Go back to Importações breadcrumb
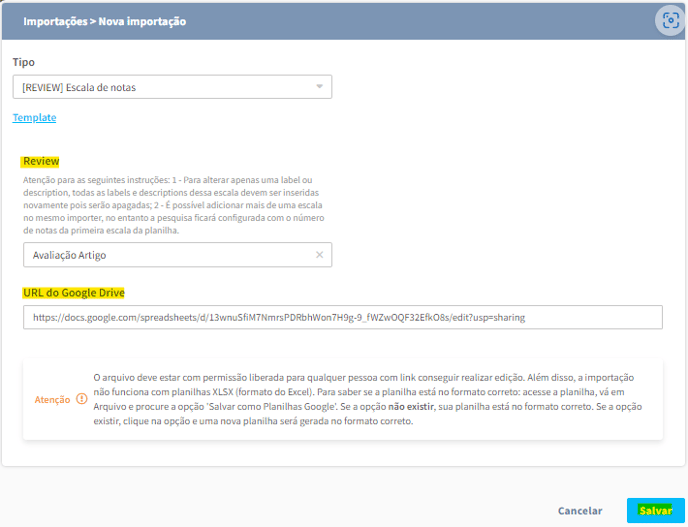The width and height of the screenshot is (688, 527). click(55, 21)
